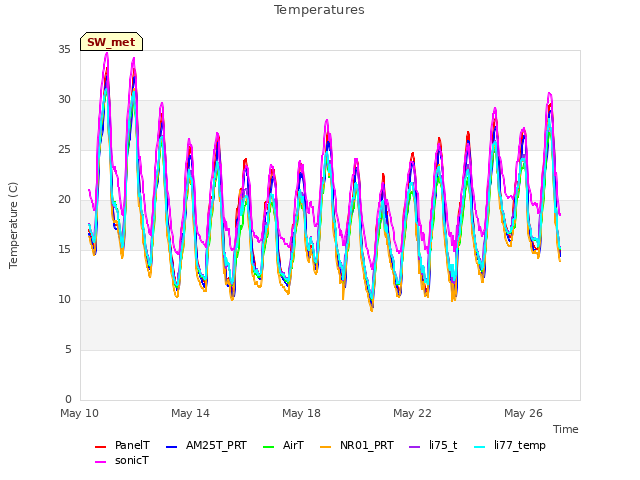Image resolution: width=640 pixels, height=480 pixels.
Task: Click the 15 y-axis tick label
Action: tap(64, 249)
